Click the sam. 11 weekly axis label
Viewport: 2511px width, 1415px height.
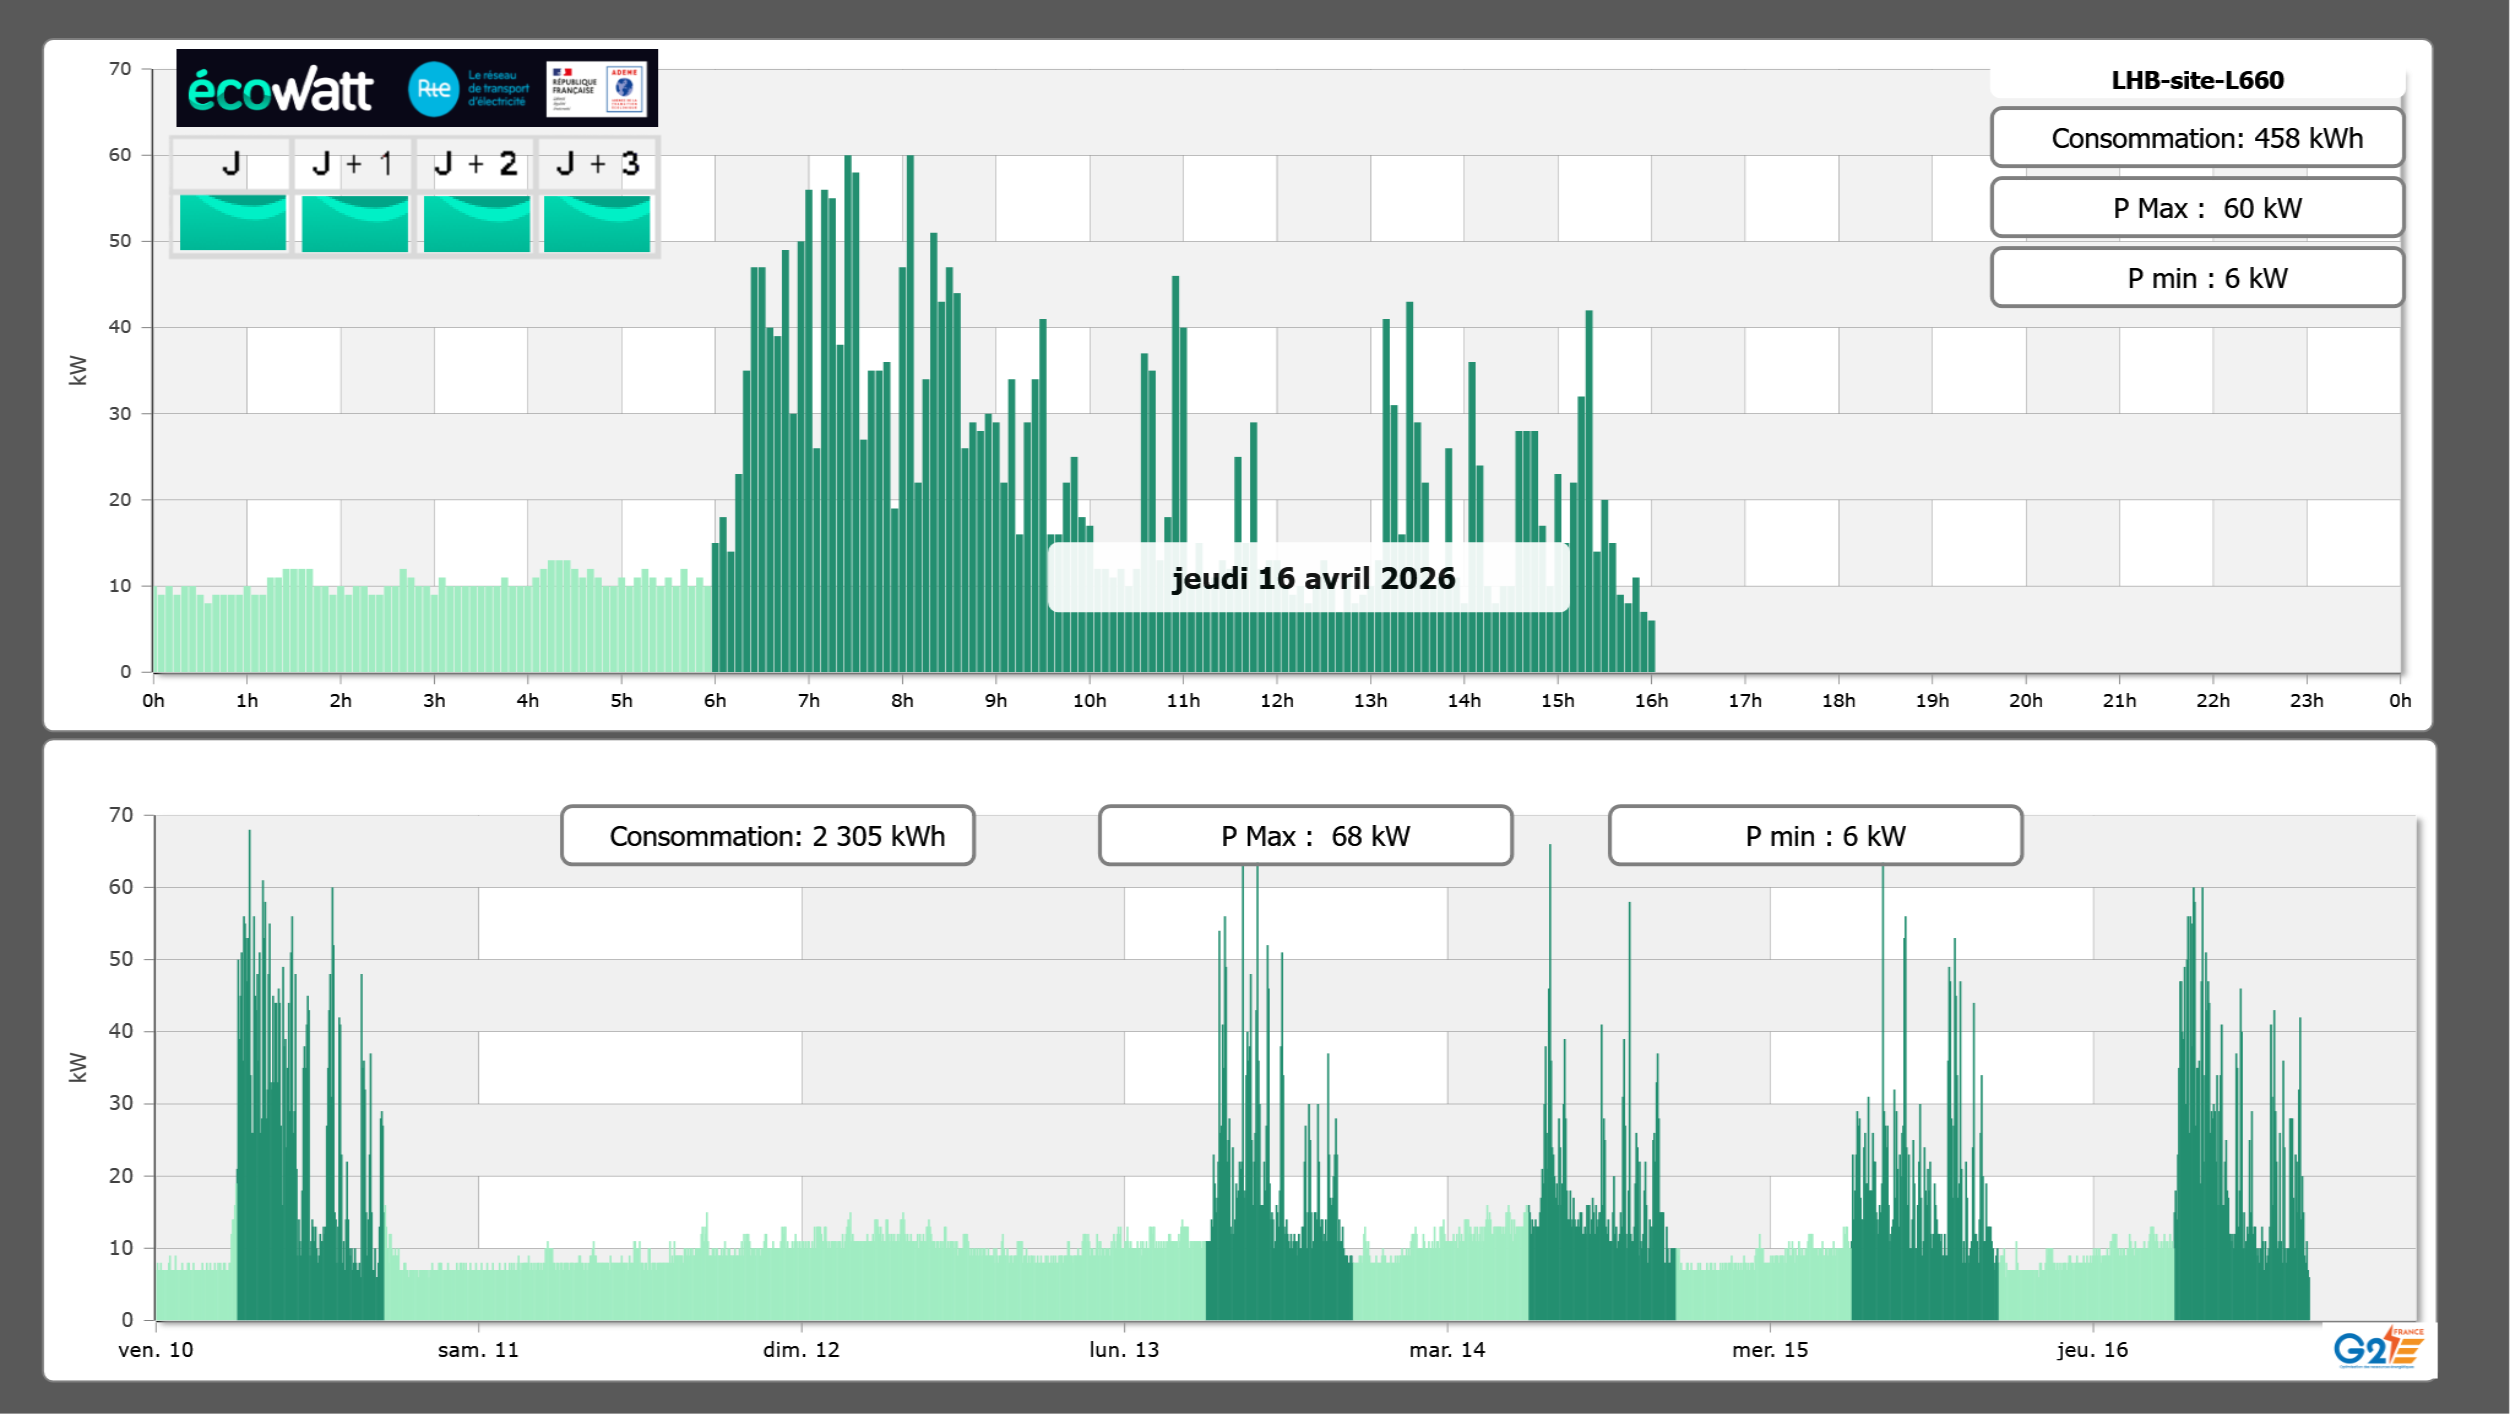pos(478,1350)
